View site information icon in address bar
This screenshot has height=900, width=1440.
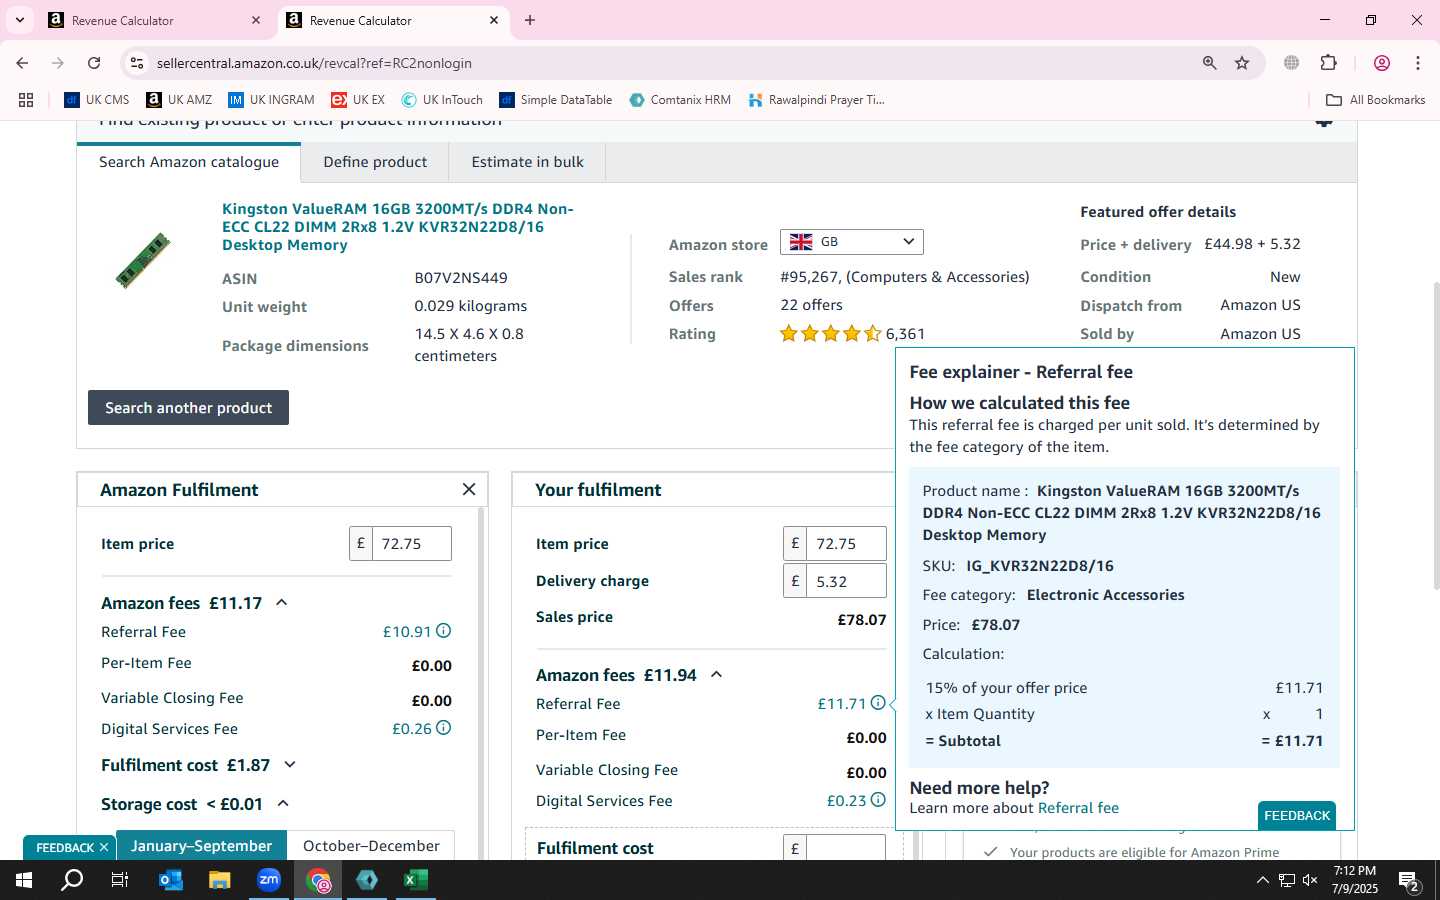137,63
